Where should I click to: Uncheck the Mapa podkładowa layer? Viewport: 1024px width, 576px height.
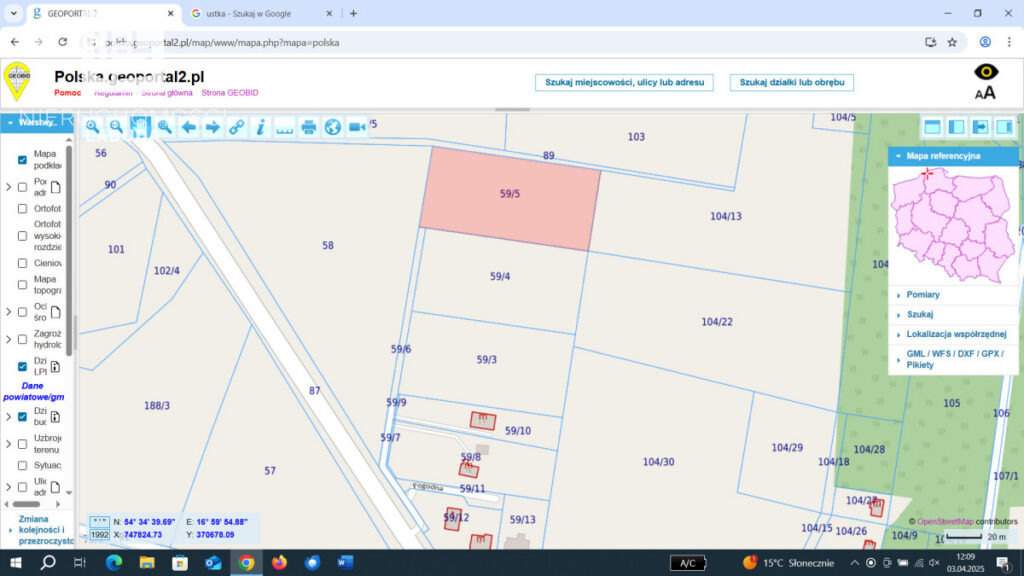coord(22,160)
